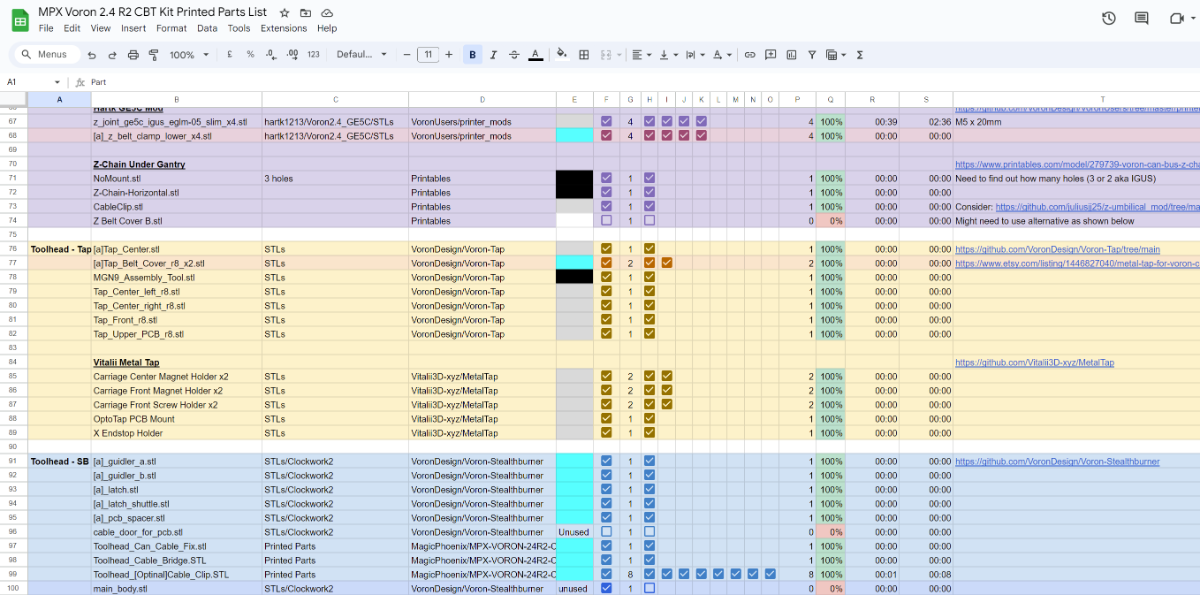Untick column F checkbox for NoMount.stl
The width and height of the screenshot is (1200, 595).
(x=606, y=178)
